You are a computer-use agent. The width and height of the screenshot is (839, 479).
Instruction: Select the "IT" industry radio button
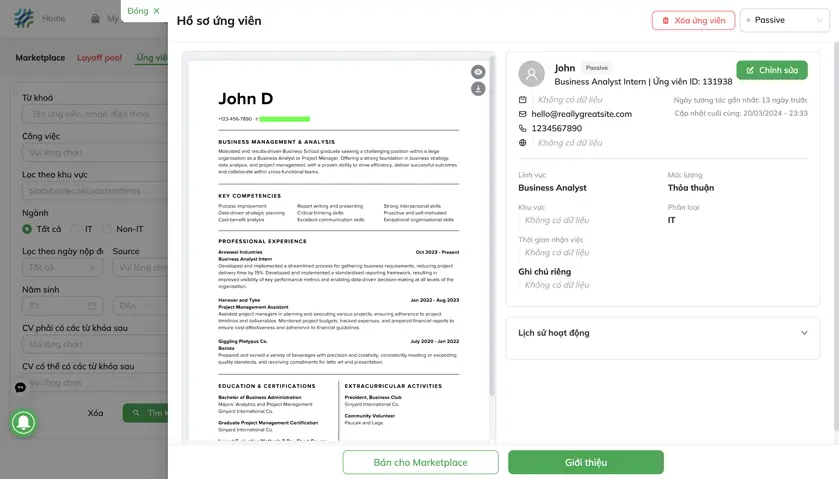(x=75, y=229)
